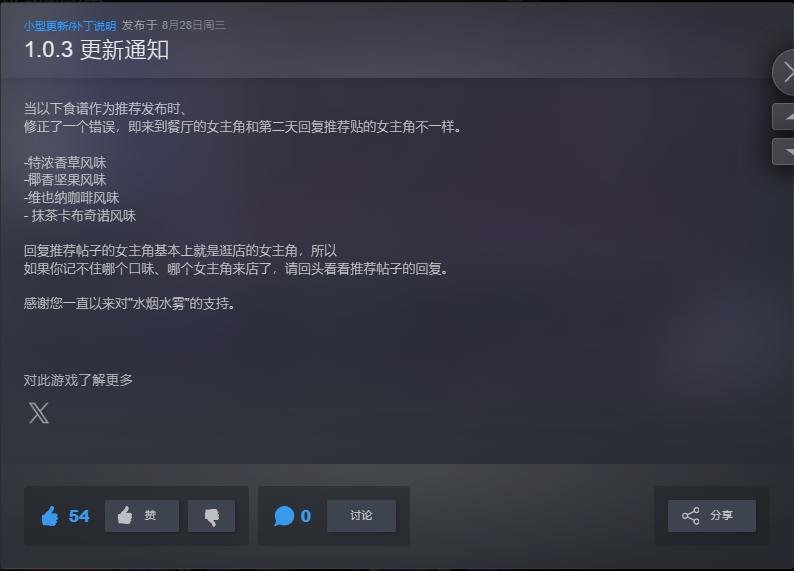Screen dimensions: 794x571
Task: Close the announcement with the X button
Action: pos(785,72)
